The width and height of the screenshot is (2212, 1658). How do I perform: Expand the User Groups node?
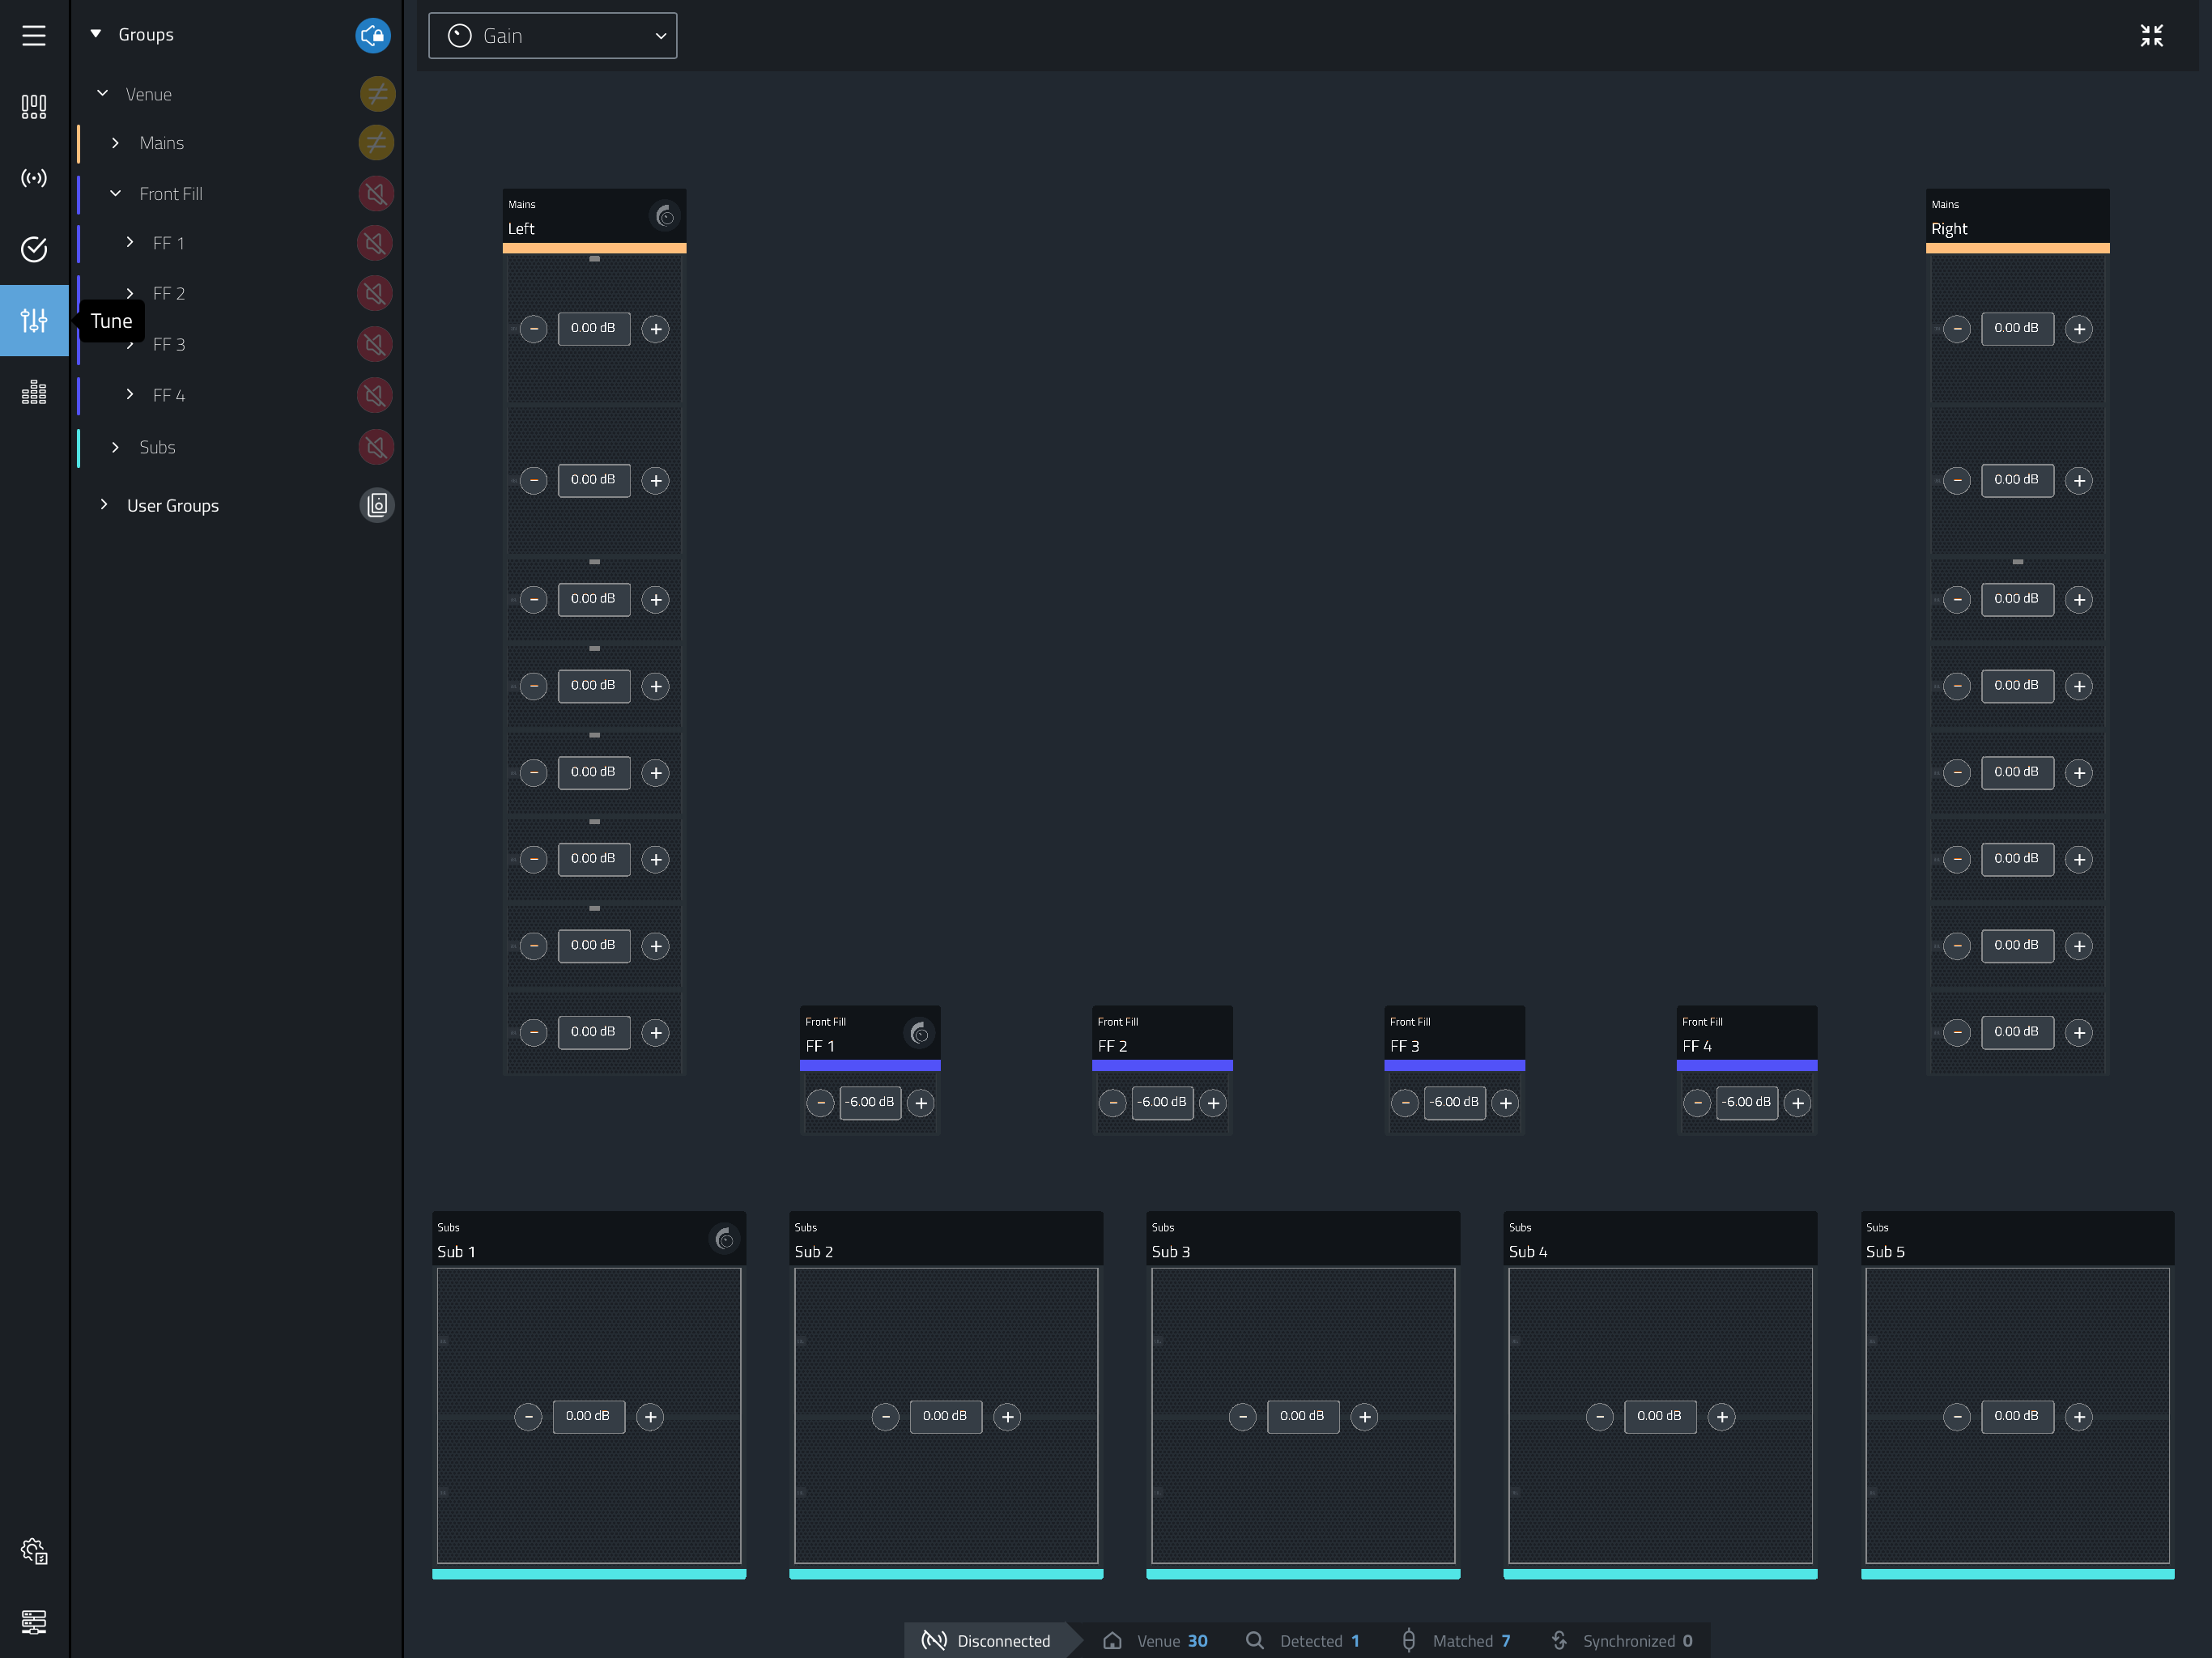(x=103, y=505)
